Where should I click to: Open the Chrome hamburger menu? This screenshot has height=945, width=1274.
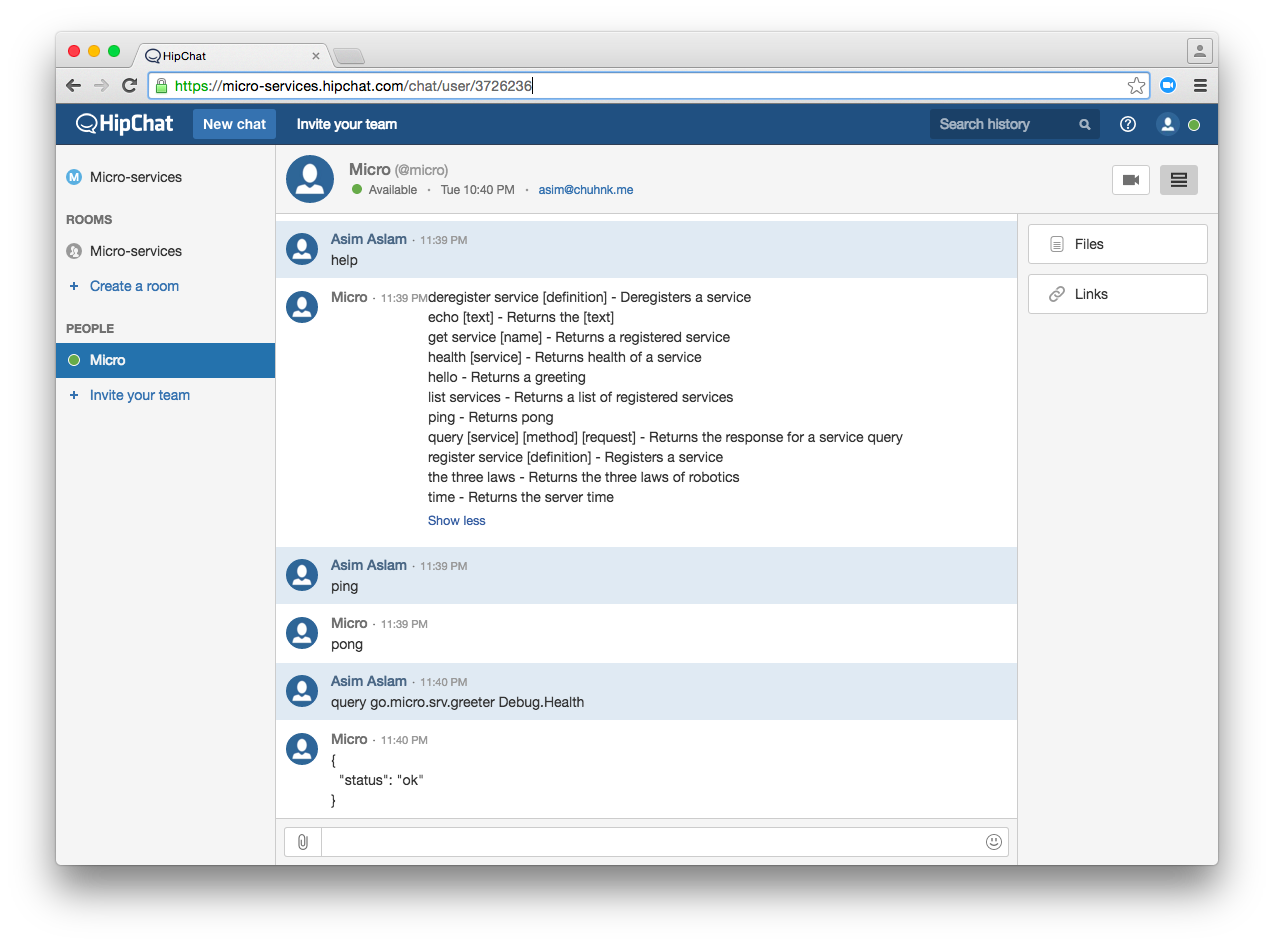pos(1200,86)
